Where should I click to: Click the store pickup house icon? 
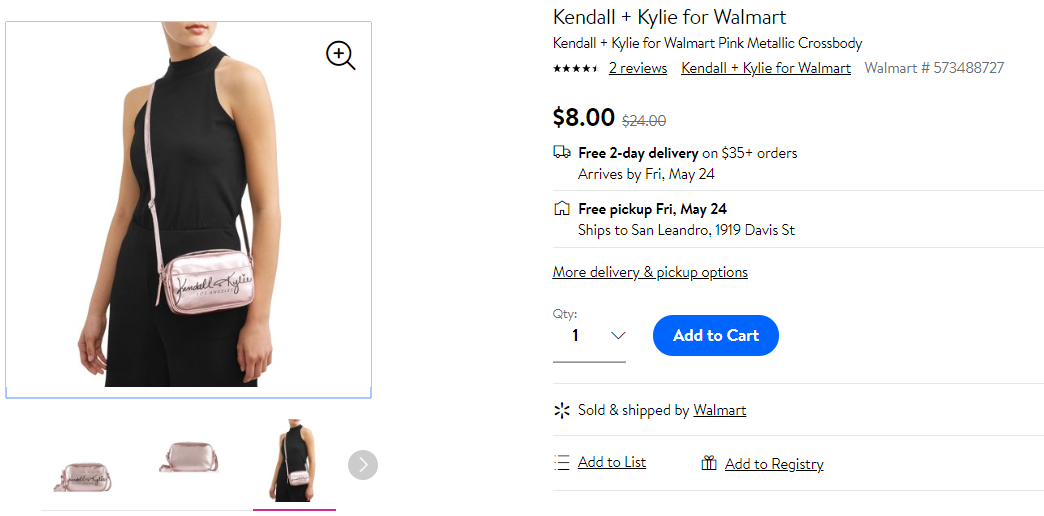coord(562,208)
